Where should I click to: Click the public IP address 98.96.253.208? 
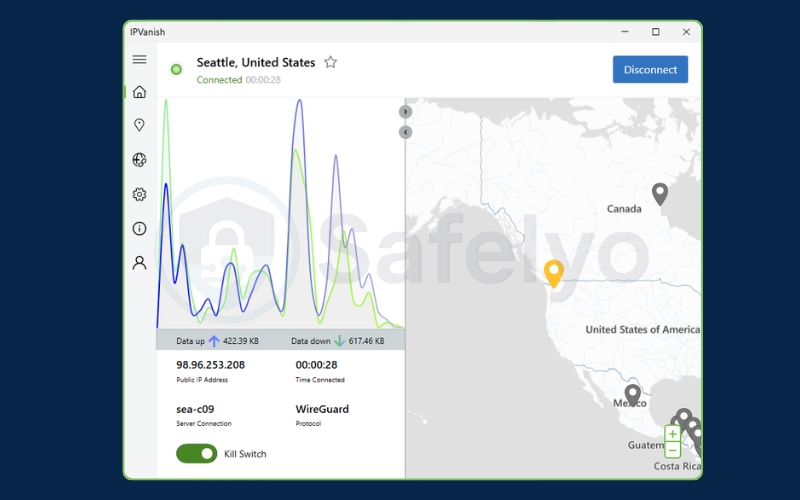click(x=211, y=365)
